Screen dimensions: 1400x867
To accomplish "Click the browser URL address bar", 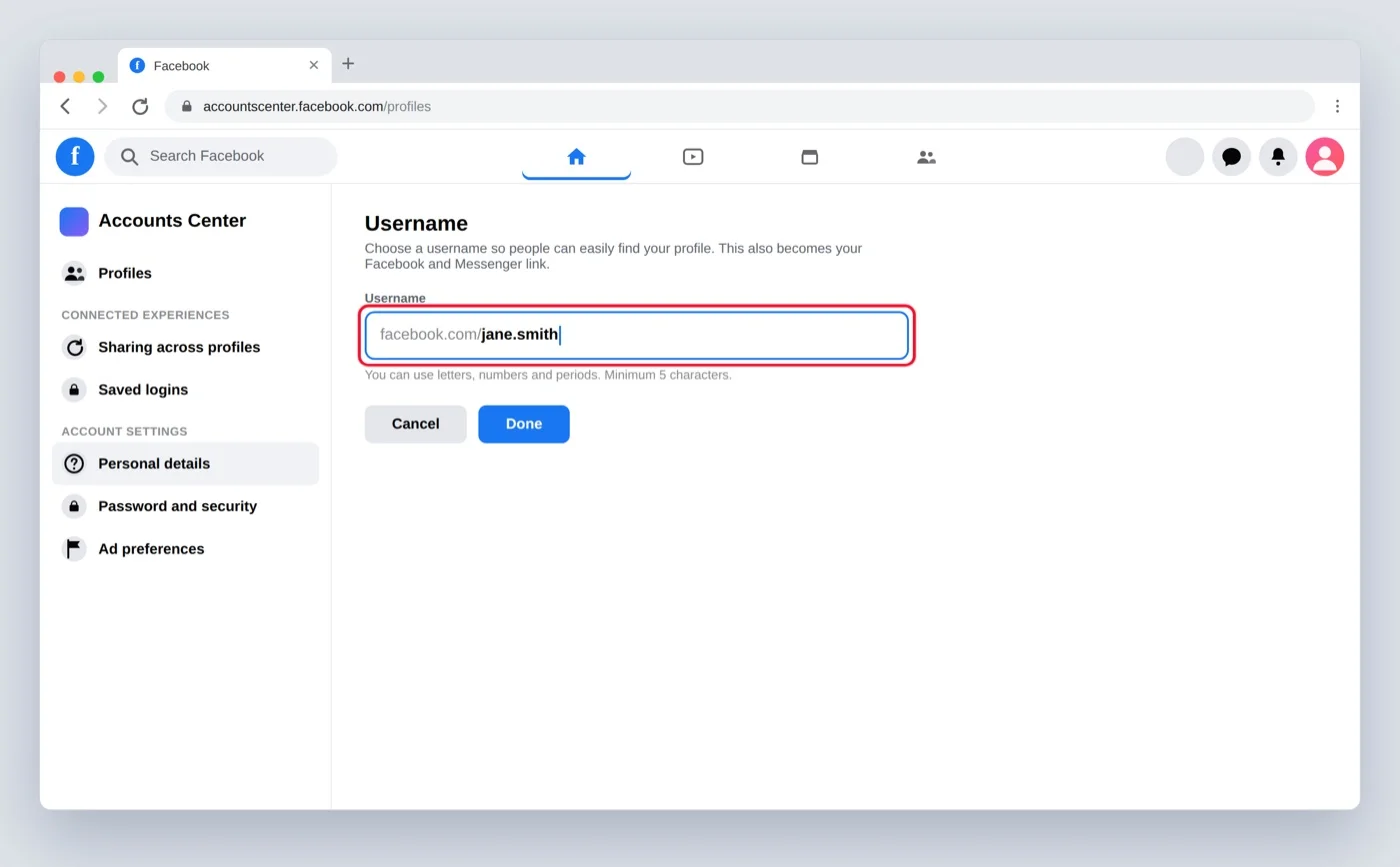I will [x=740, y=106].
